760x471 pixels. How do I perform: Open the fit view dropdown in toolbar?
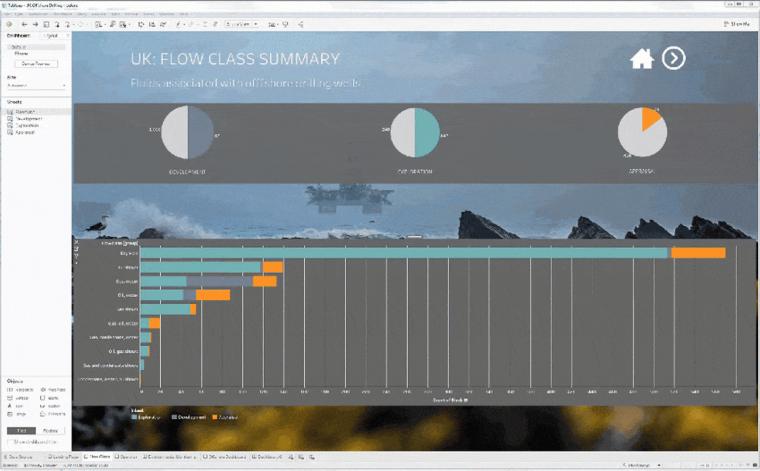[243, 24]
